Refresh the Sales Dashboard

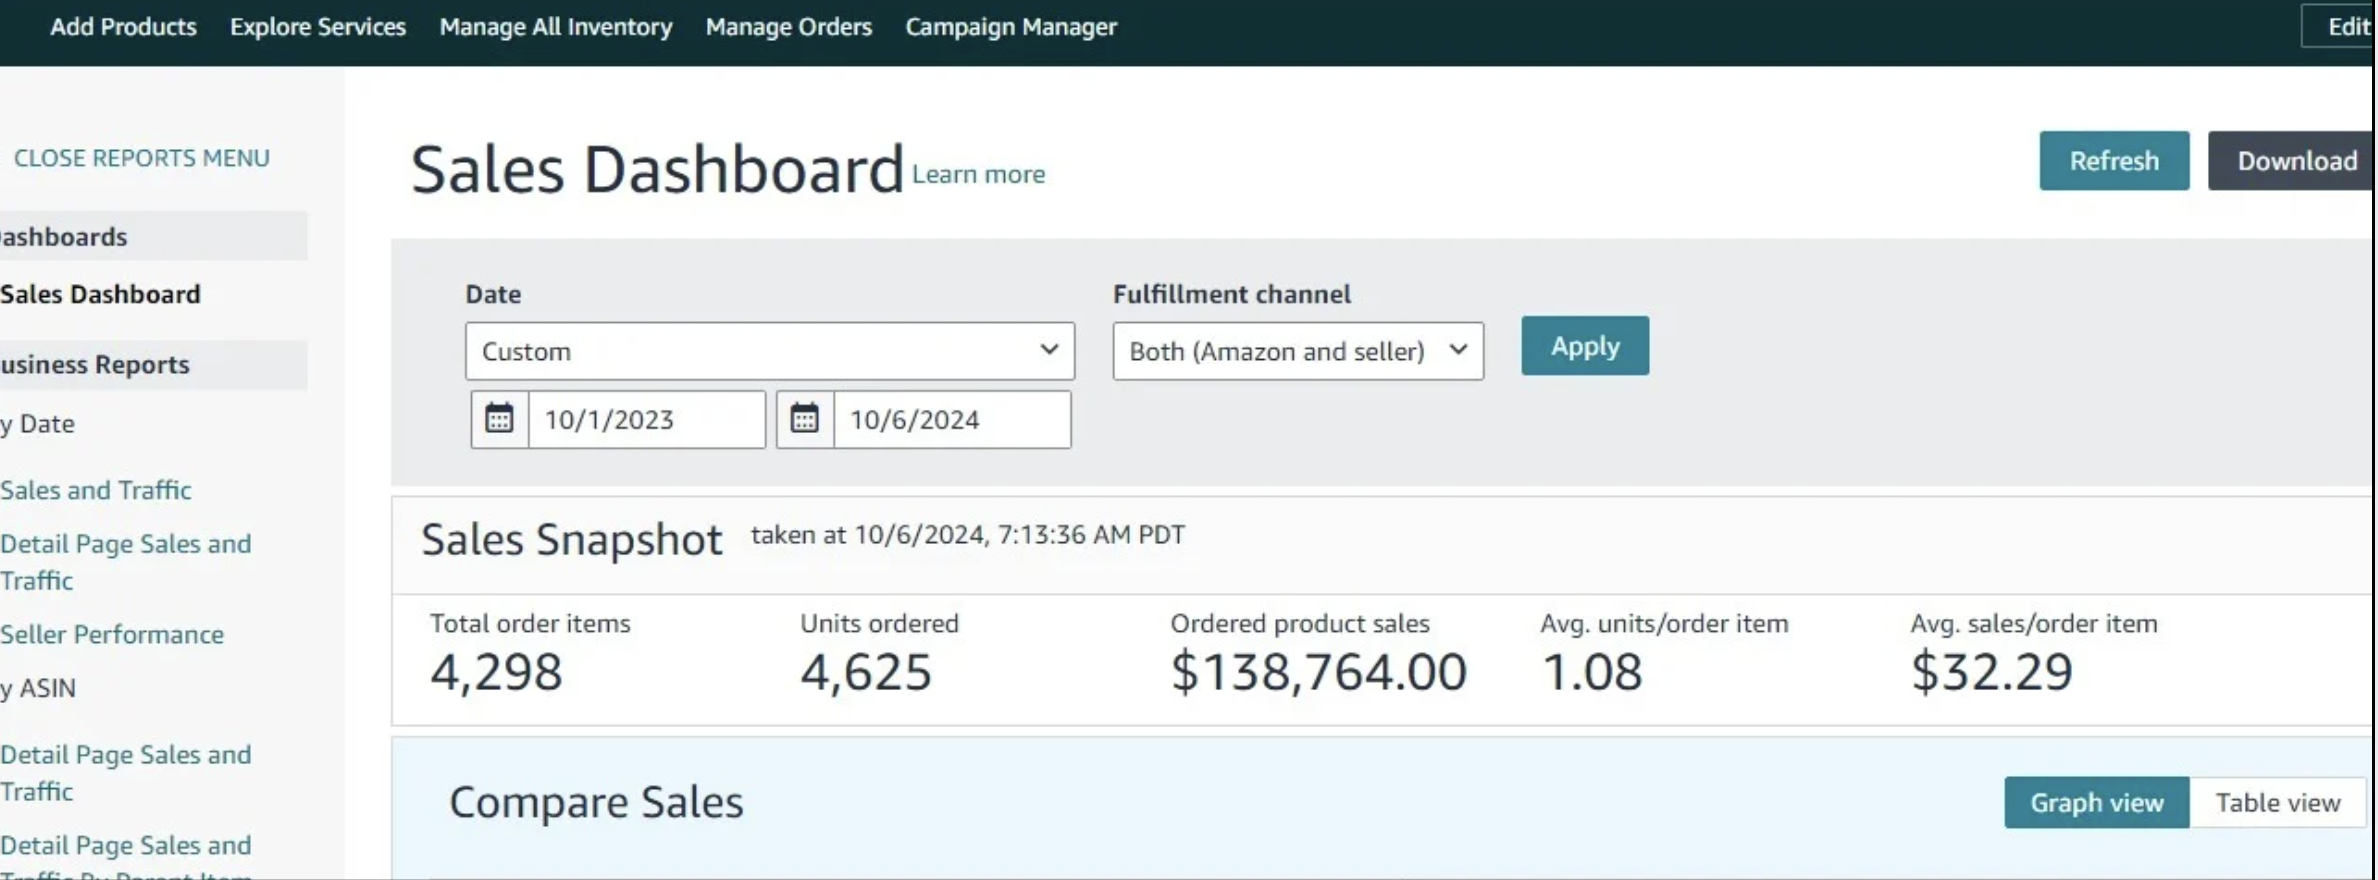2113,161
